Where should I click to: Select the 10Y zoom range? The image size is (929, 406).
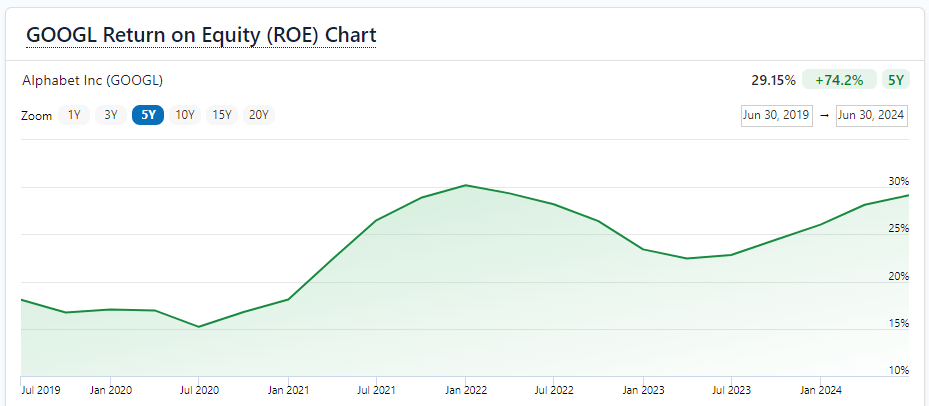[185, 115]
